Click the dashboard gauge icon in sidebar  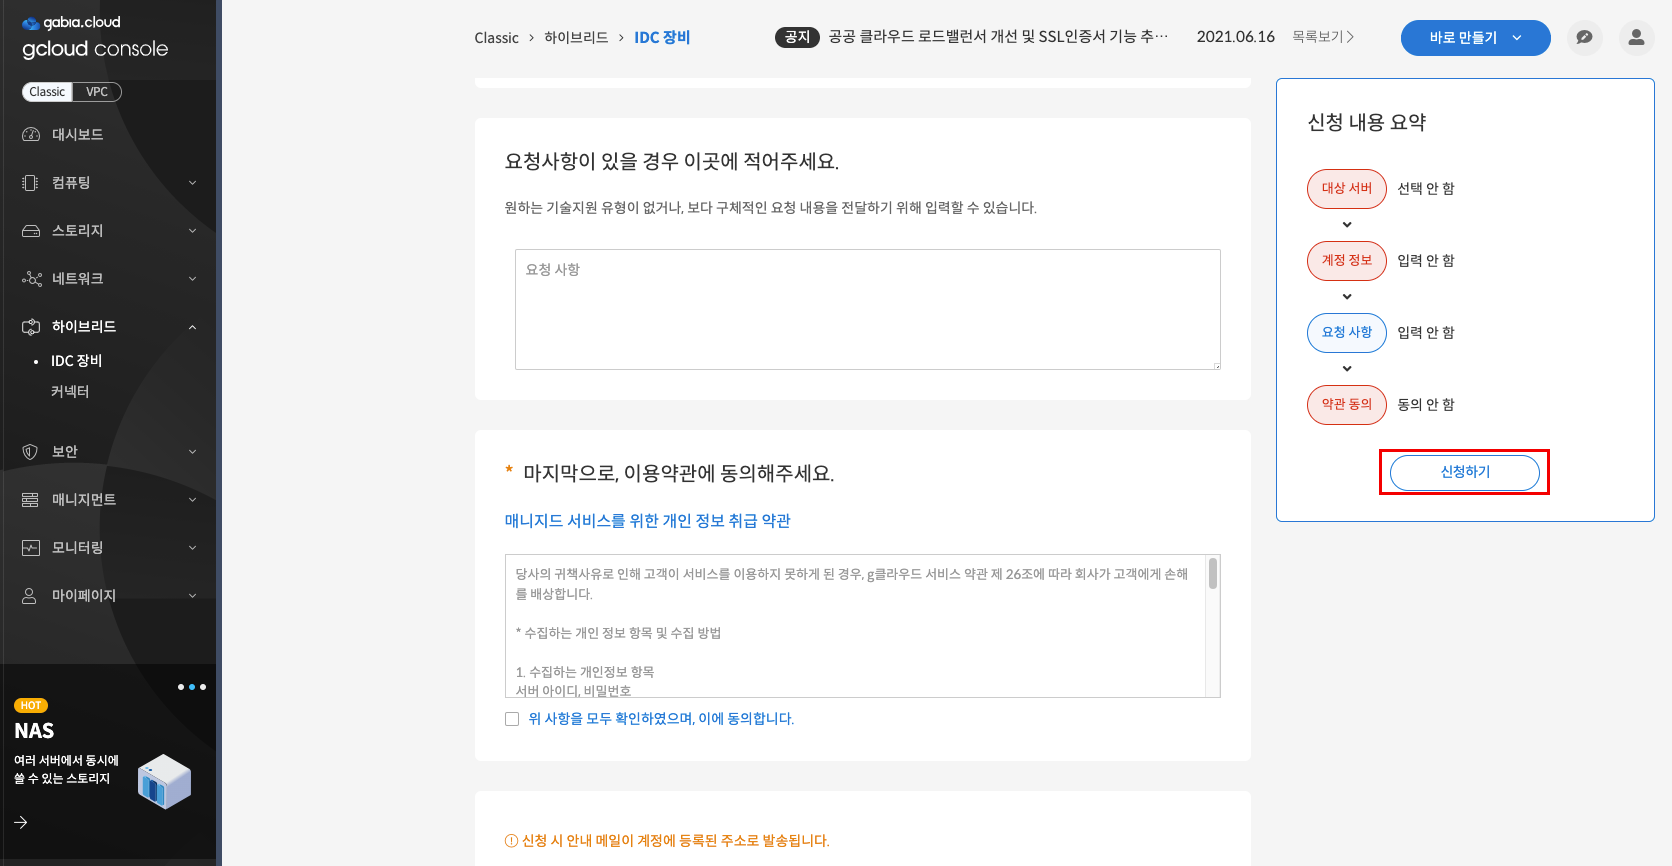[x=31, y=135]
